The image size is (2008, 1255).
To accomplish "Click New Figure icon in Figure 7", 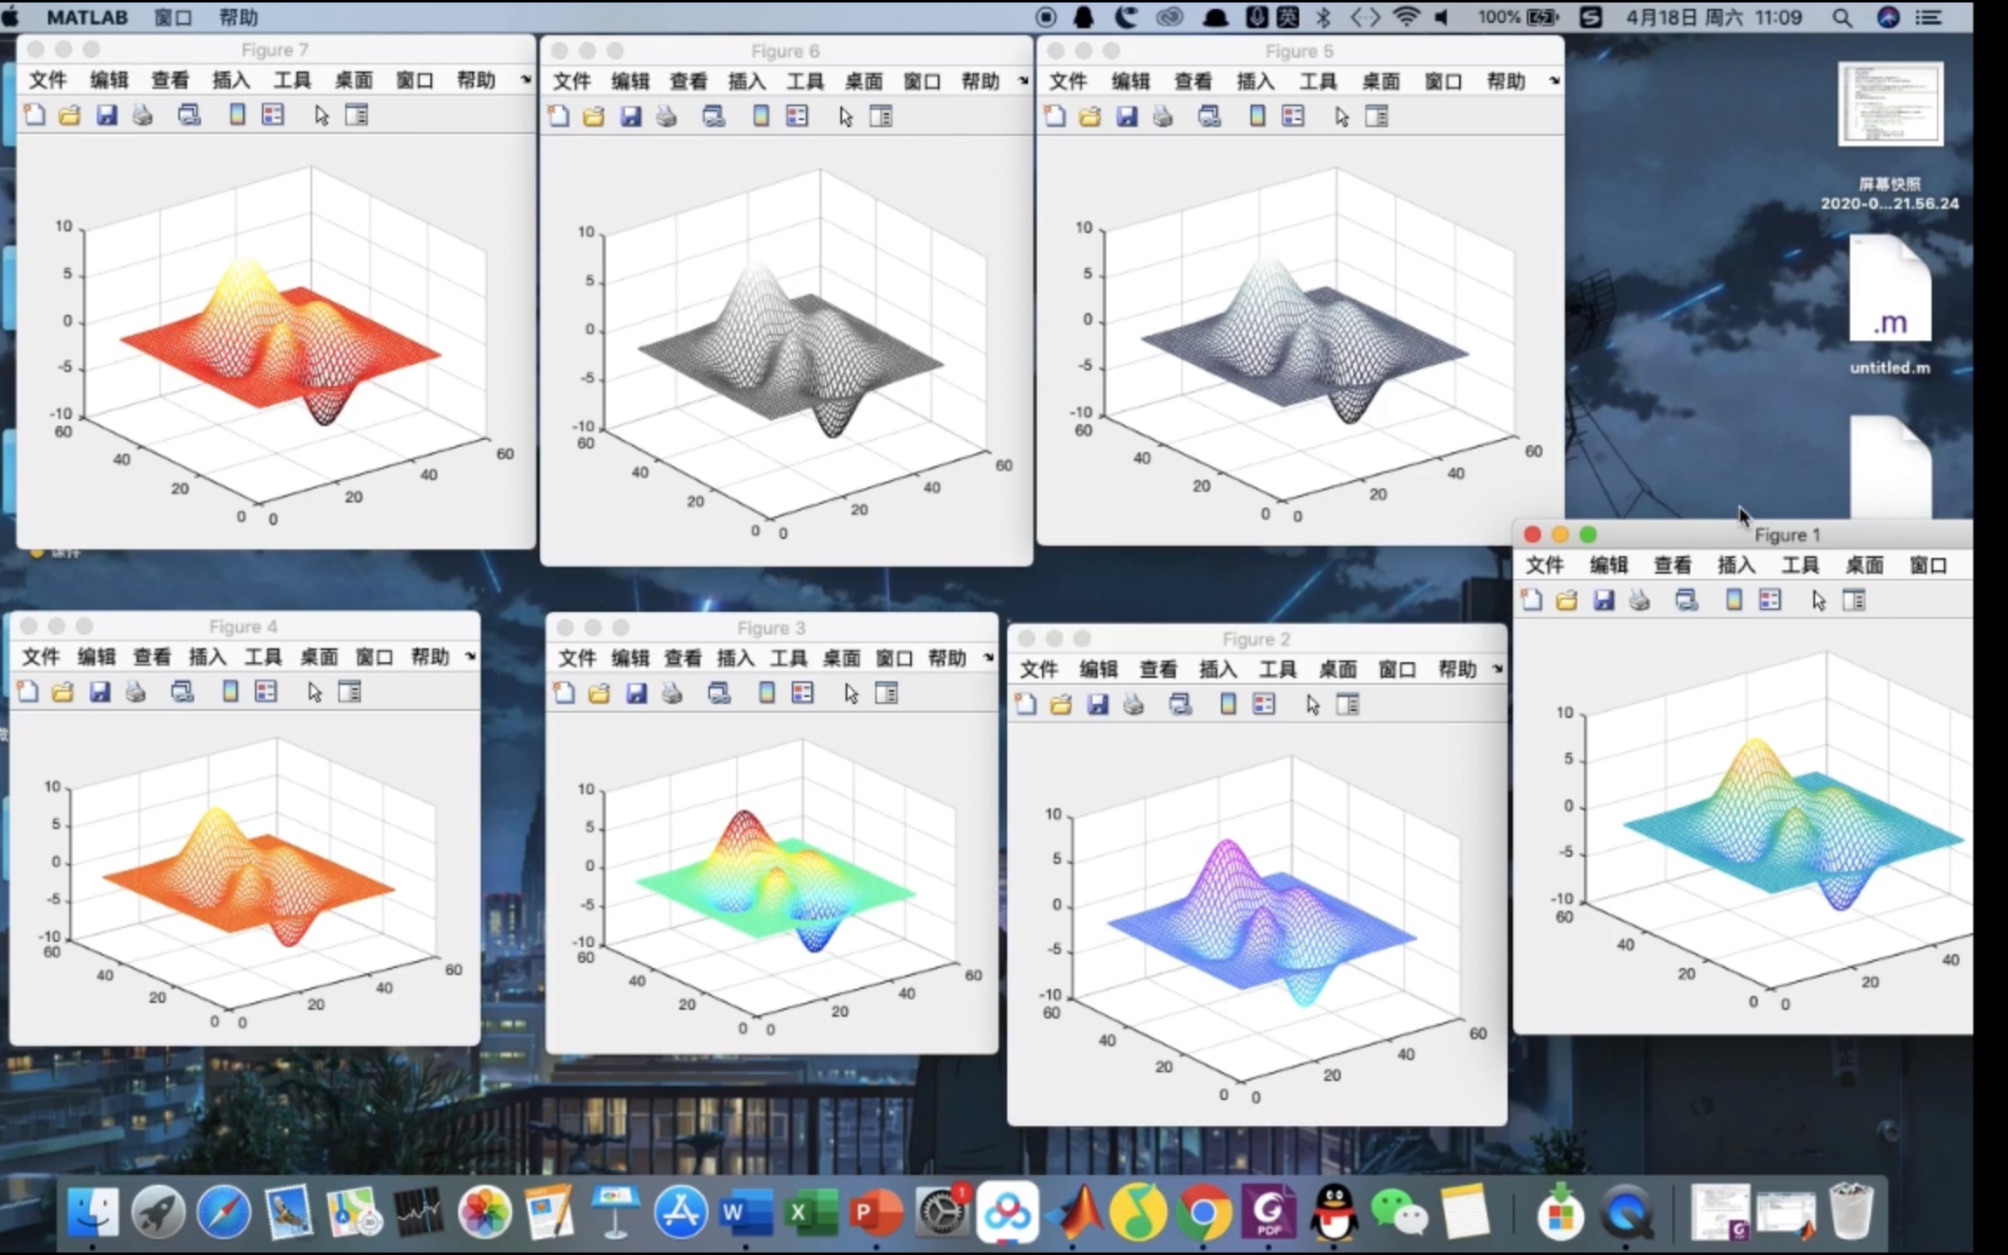I will 35,115.
